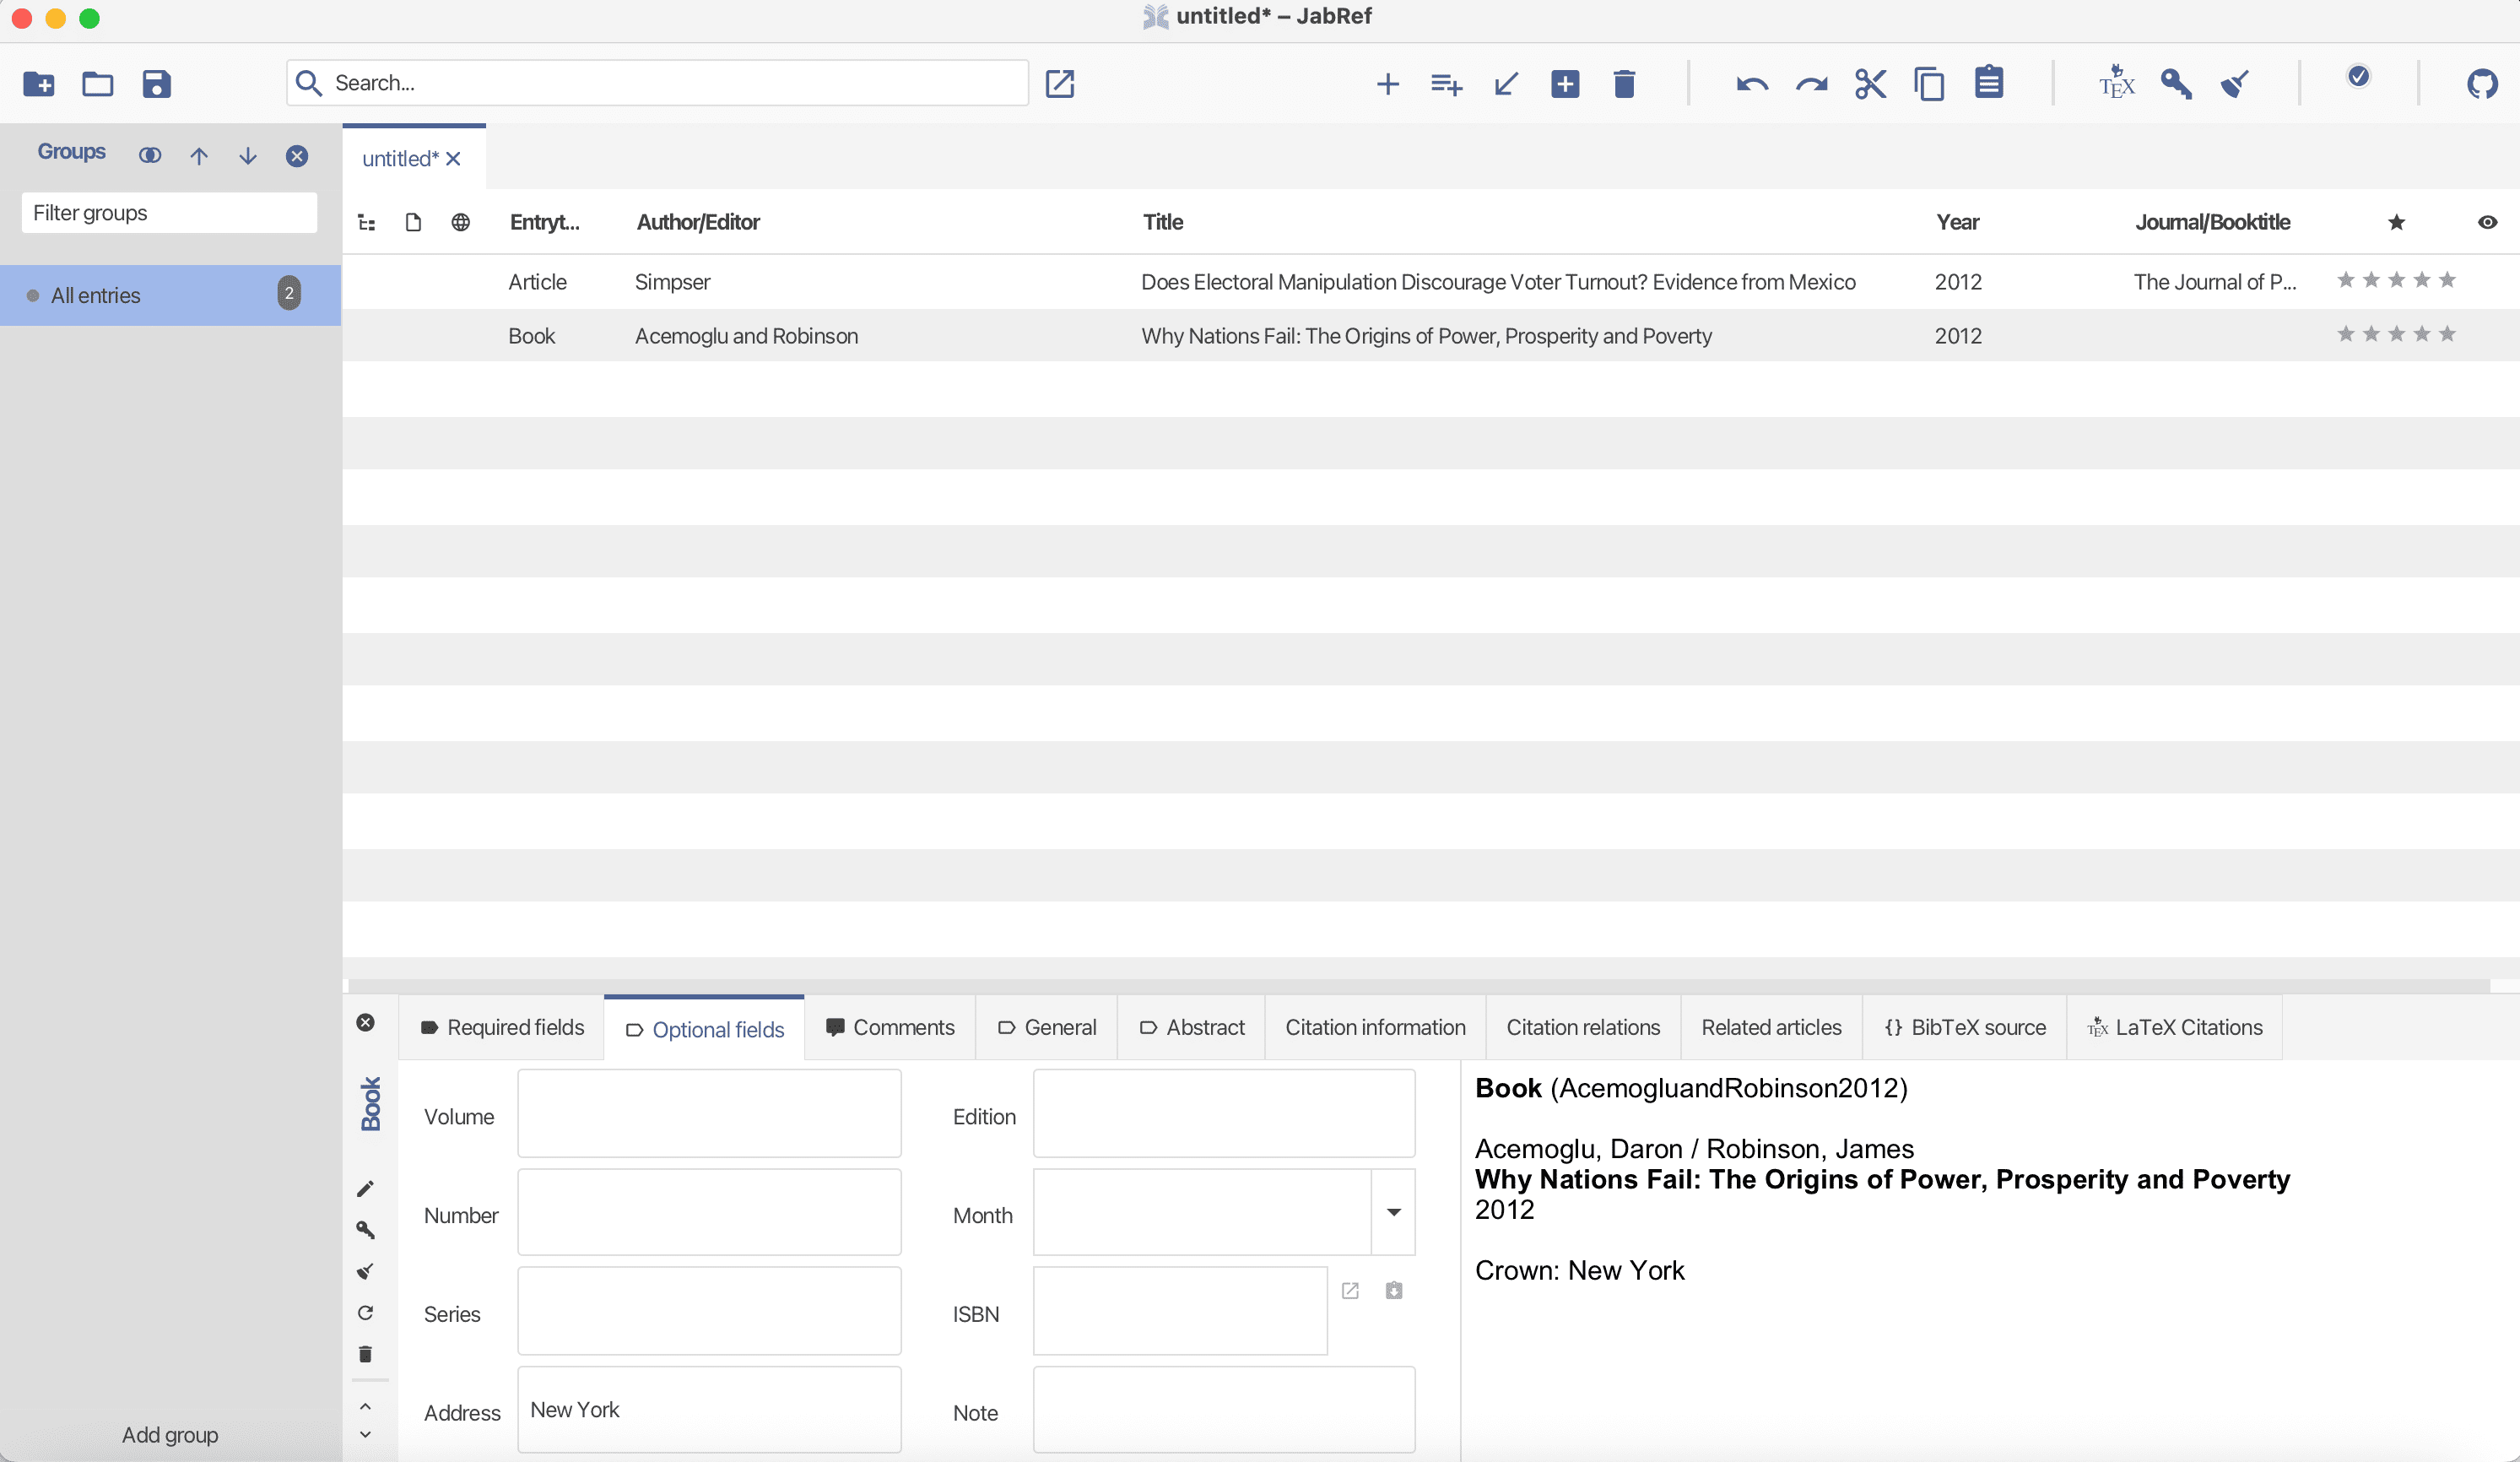Set a star ranking for the Simpser article

[x=2395, y=281]
